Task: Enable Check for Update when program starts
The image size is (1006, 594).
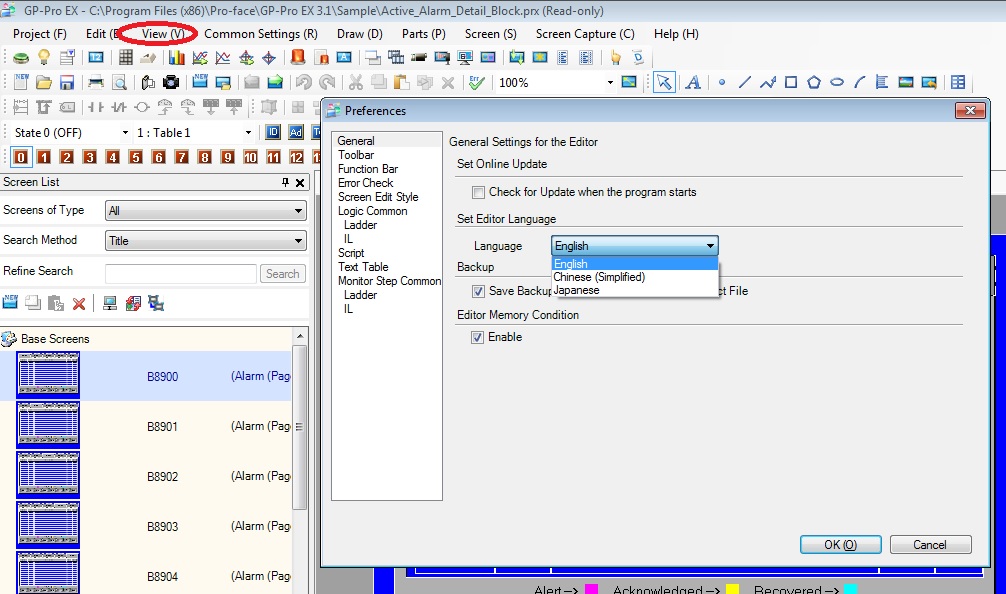Action: 479,192
